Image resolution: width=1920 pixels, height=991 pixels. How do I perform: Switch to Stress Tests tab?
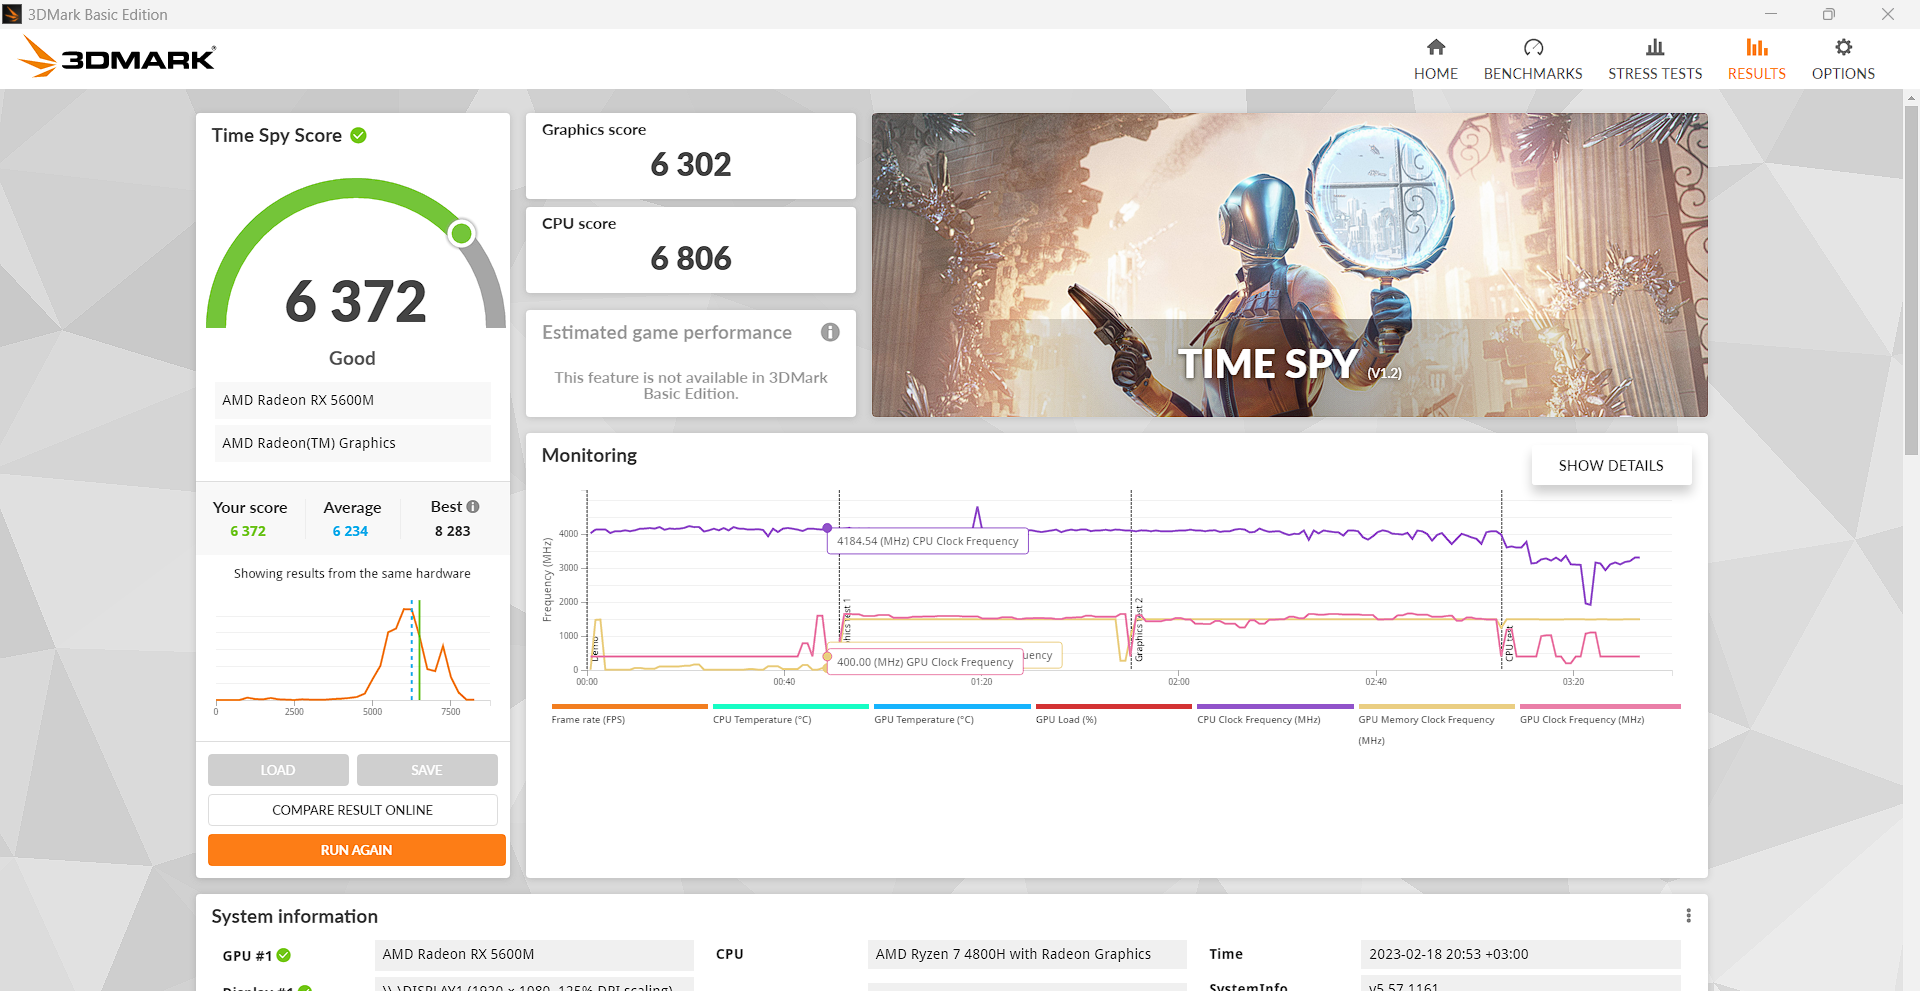(x=1655, y=59)
